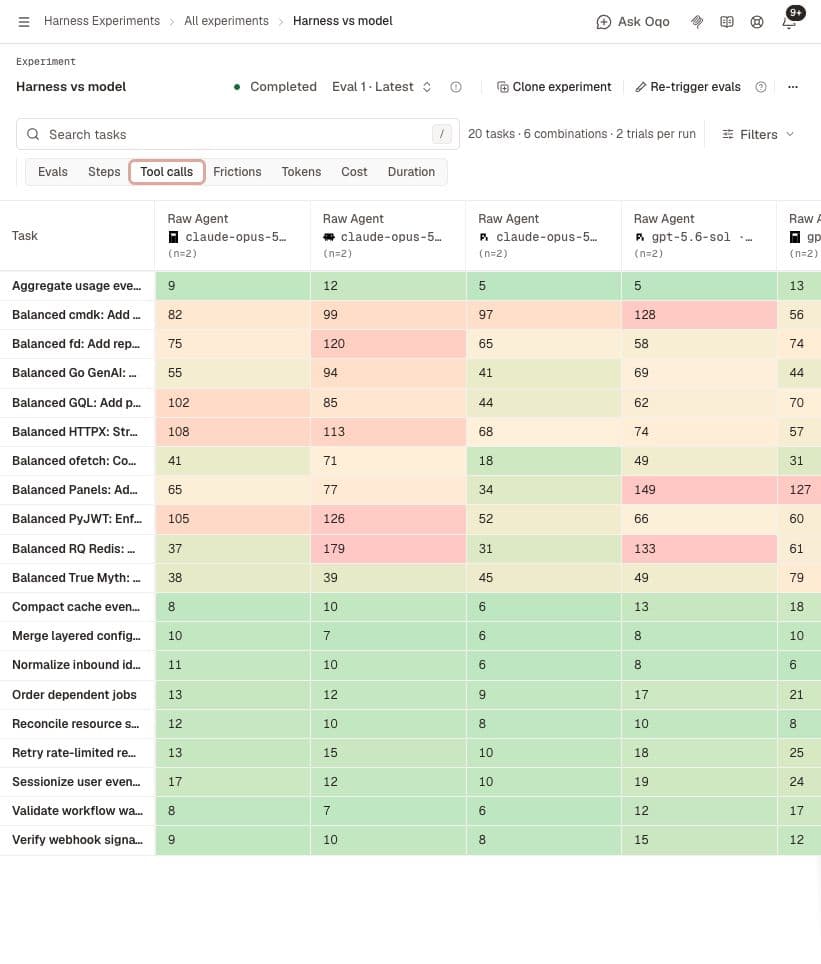Click the signal icon next to Ask Oqo
Screen dimensions: 821x964
tap(697, 22)
